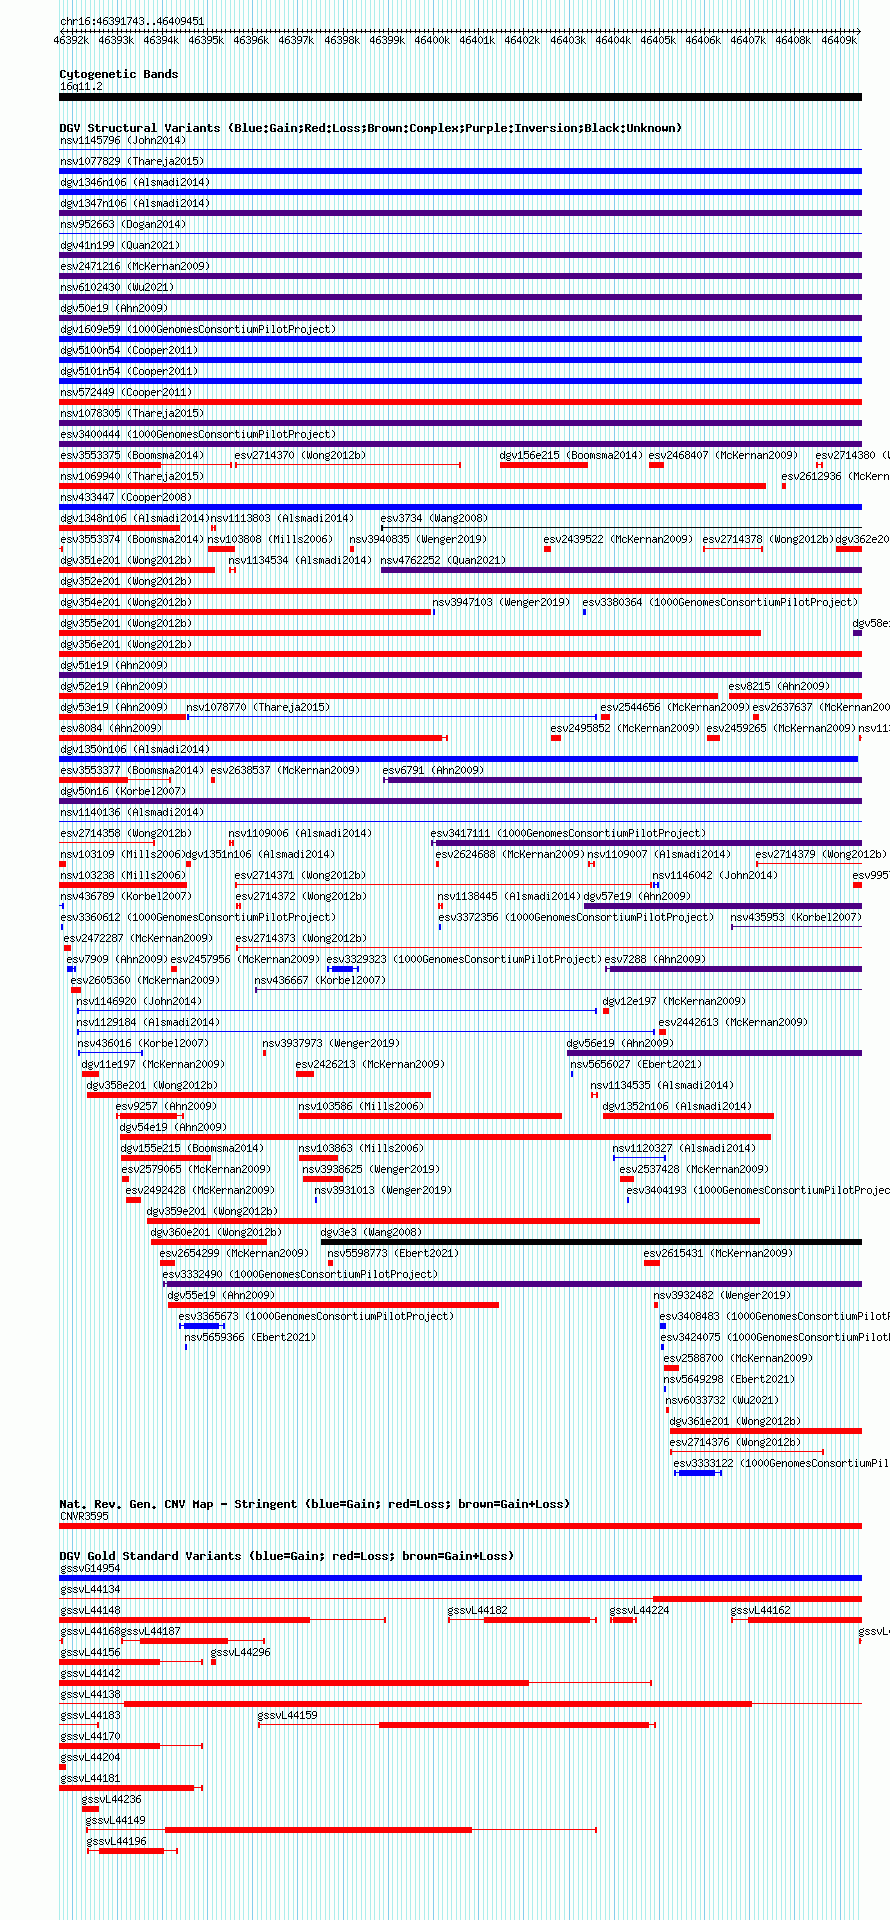Click the 46400k position on ruler
Viewport: 890px width, 1920px height.
click(432, 40)
